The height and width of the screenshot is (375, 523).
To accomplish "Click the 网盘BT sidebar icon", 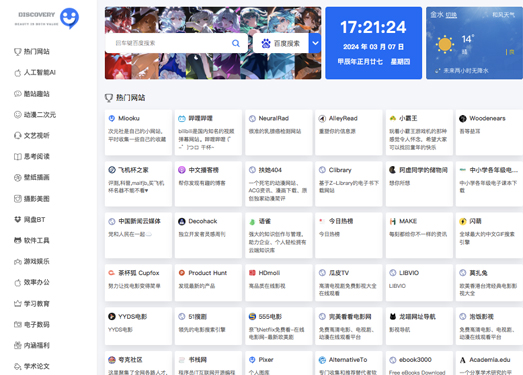I will (18, 220).
